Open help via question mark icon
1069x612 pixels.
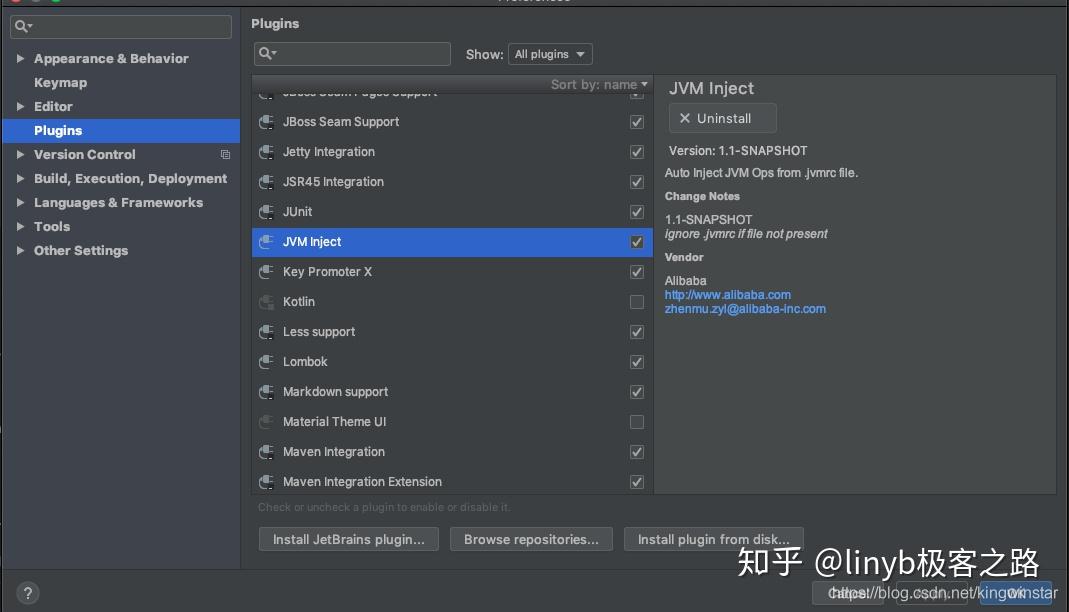pos(28,592)
